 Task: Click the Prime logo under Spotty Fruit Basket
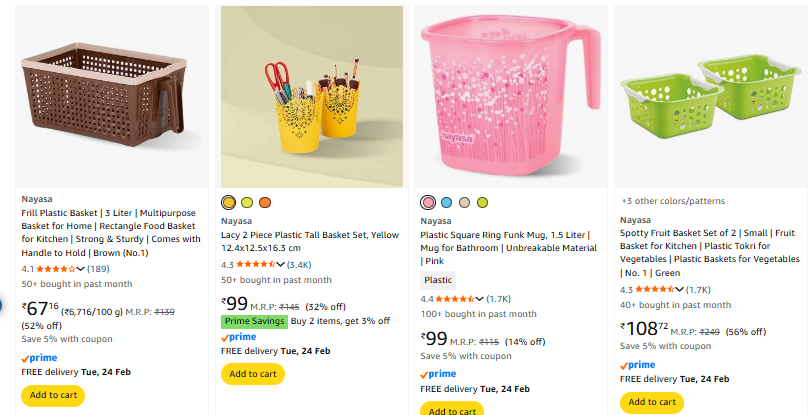tap(637, 365)
